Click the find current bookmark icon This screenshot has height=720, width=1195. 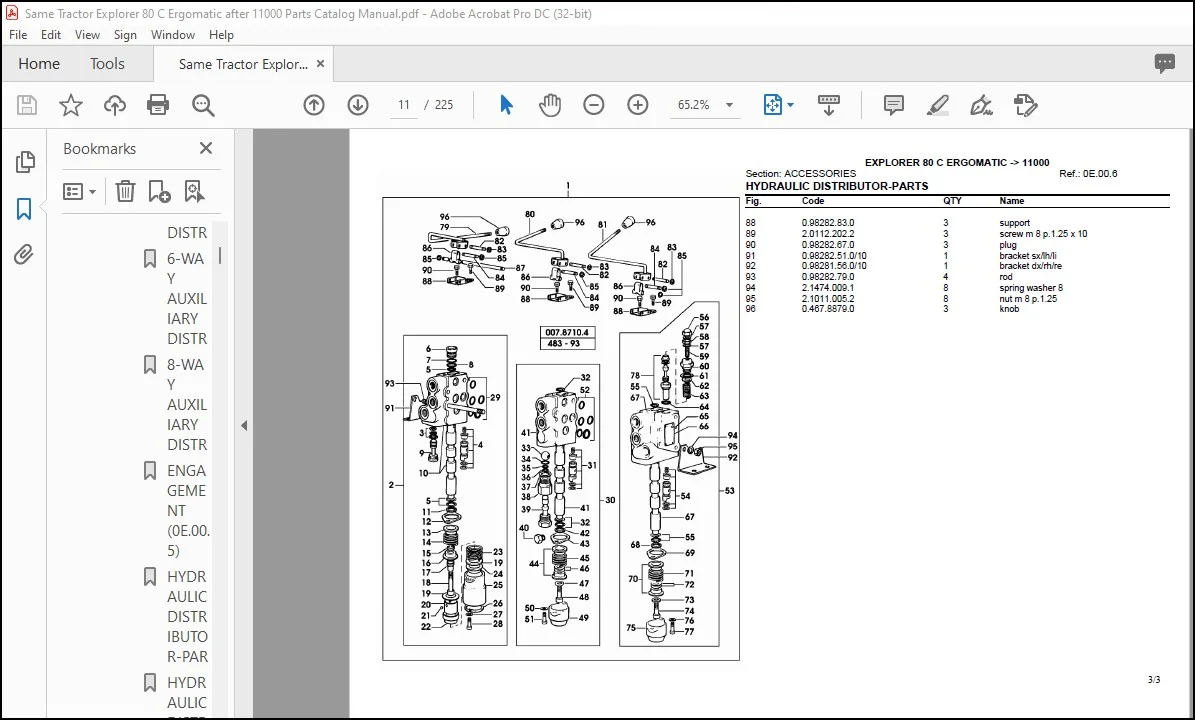click(x=194, y=191)
